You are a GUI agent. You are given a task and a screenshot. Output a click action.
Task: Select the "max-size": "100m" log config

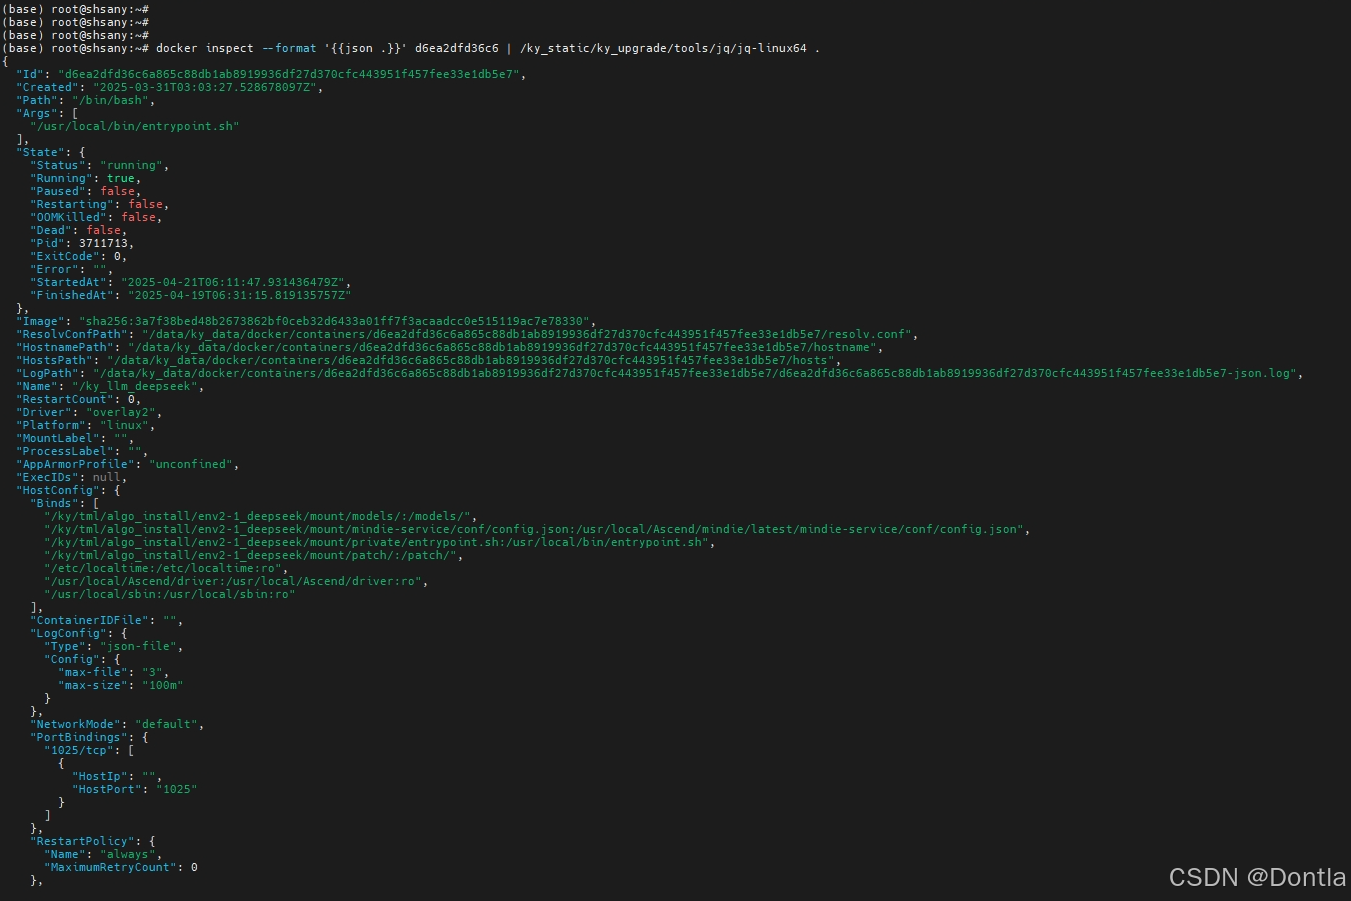coord(120,685)
